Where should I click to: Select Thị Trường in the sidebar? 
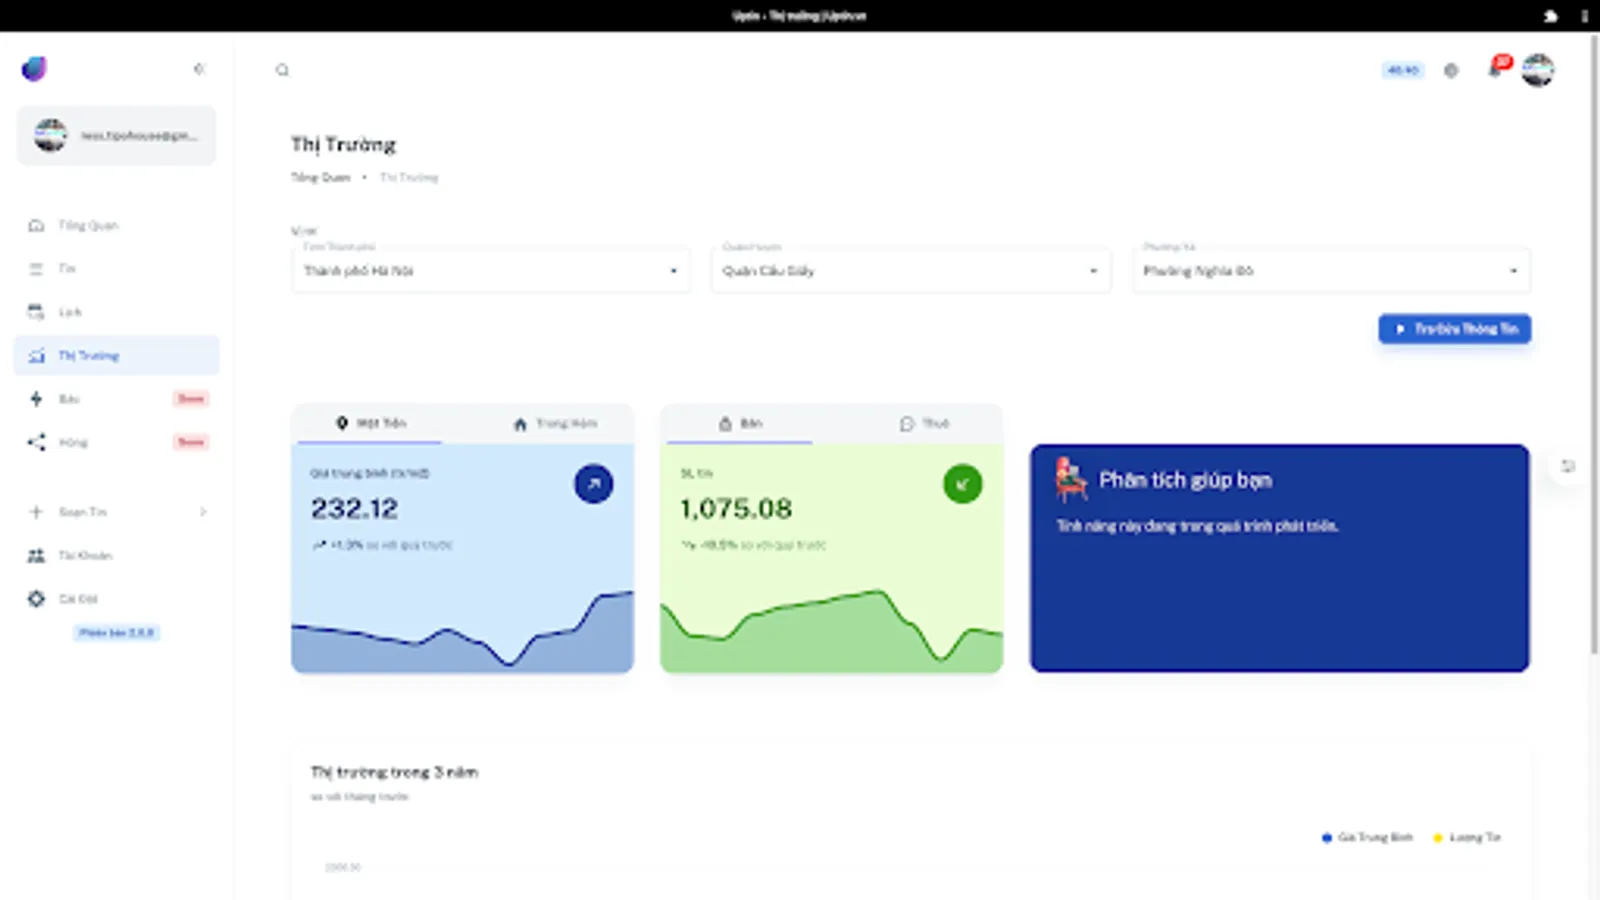point(117,355)
